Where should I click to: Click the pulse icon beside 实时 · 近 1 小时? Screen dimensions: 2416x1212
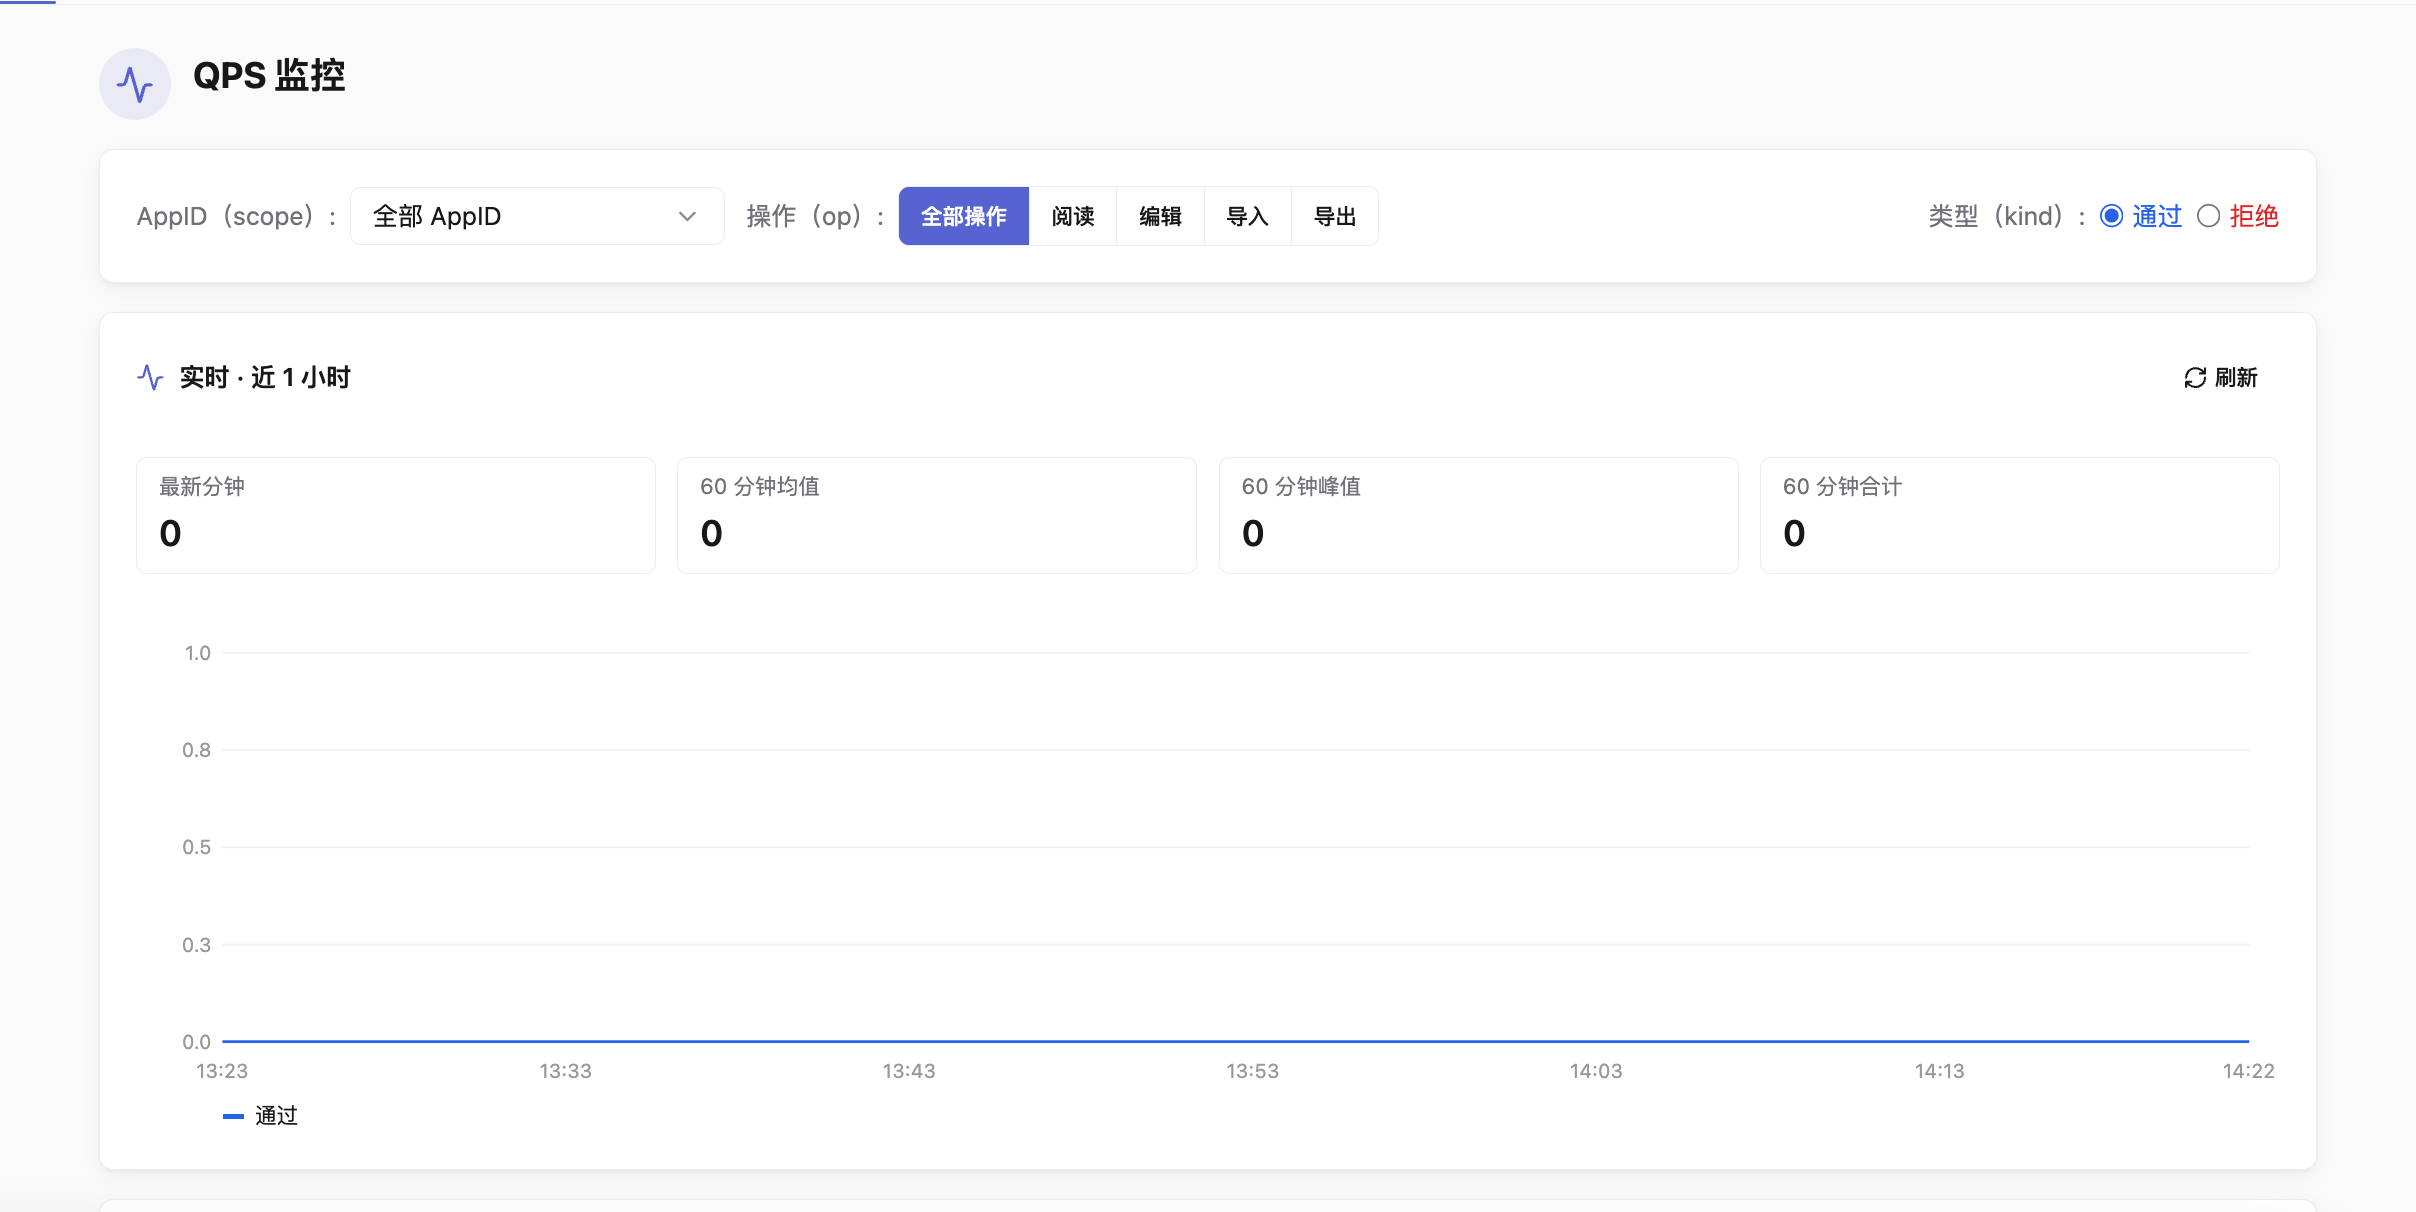[x=150, y=377]
